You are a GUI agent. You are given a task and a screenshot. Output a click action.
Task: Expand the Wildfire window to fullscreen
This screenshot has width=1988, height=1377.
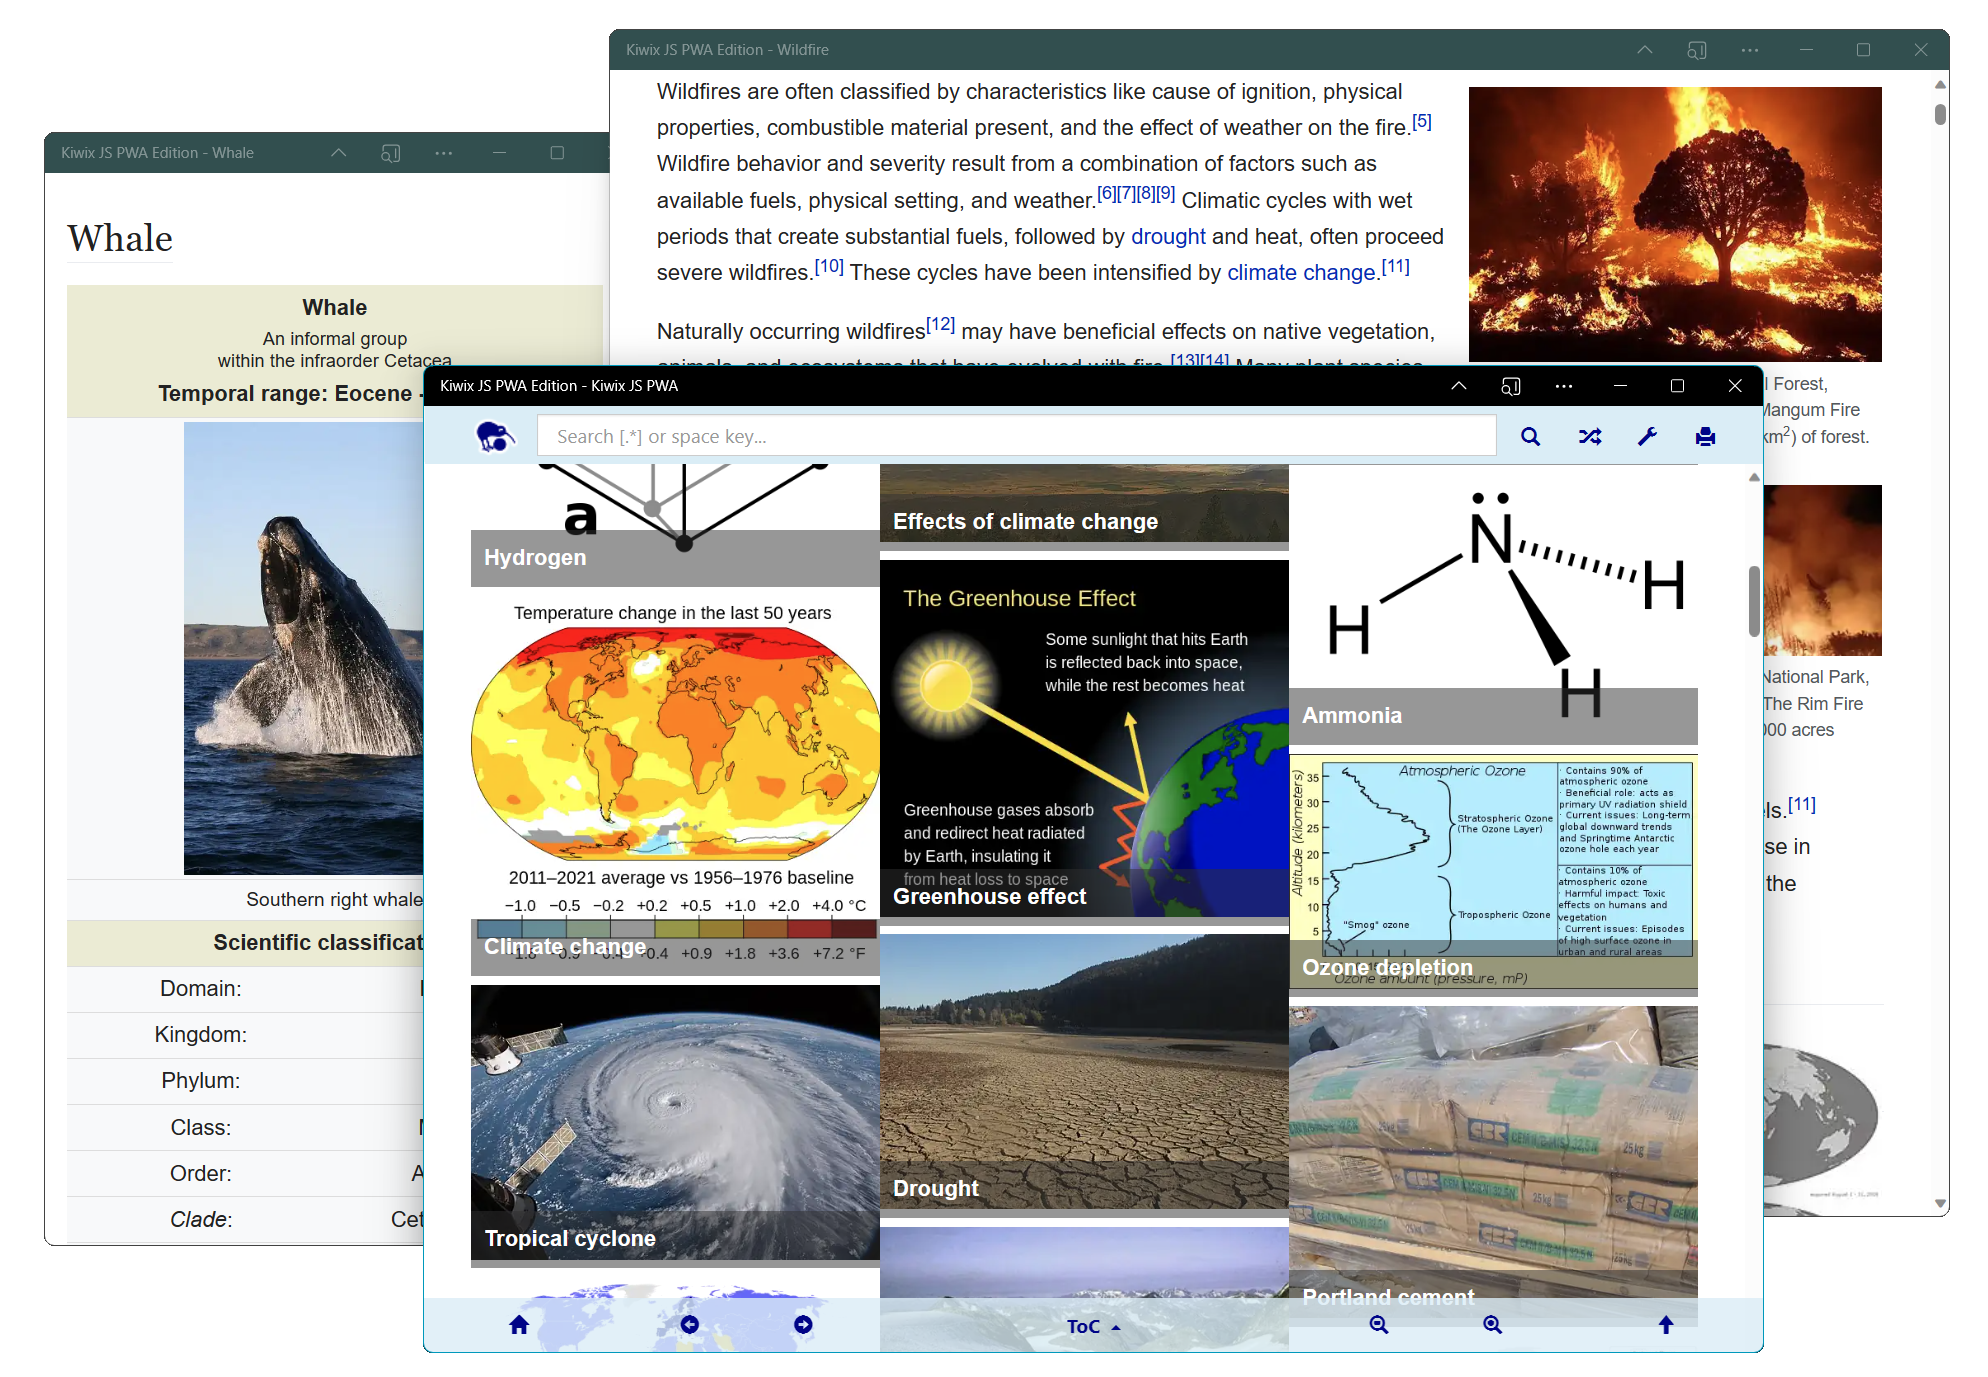(x=1863, y=48)
